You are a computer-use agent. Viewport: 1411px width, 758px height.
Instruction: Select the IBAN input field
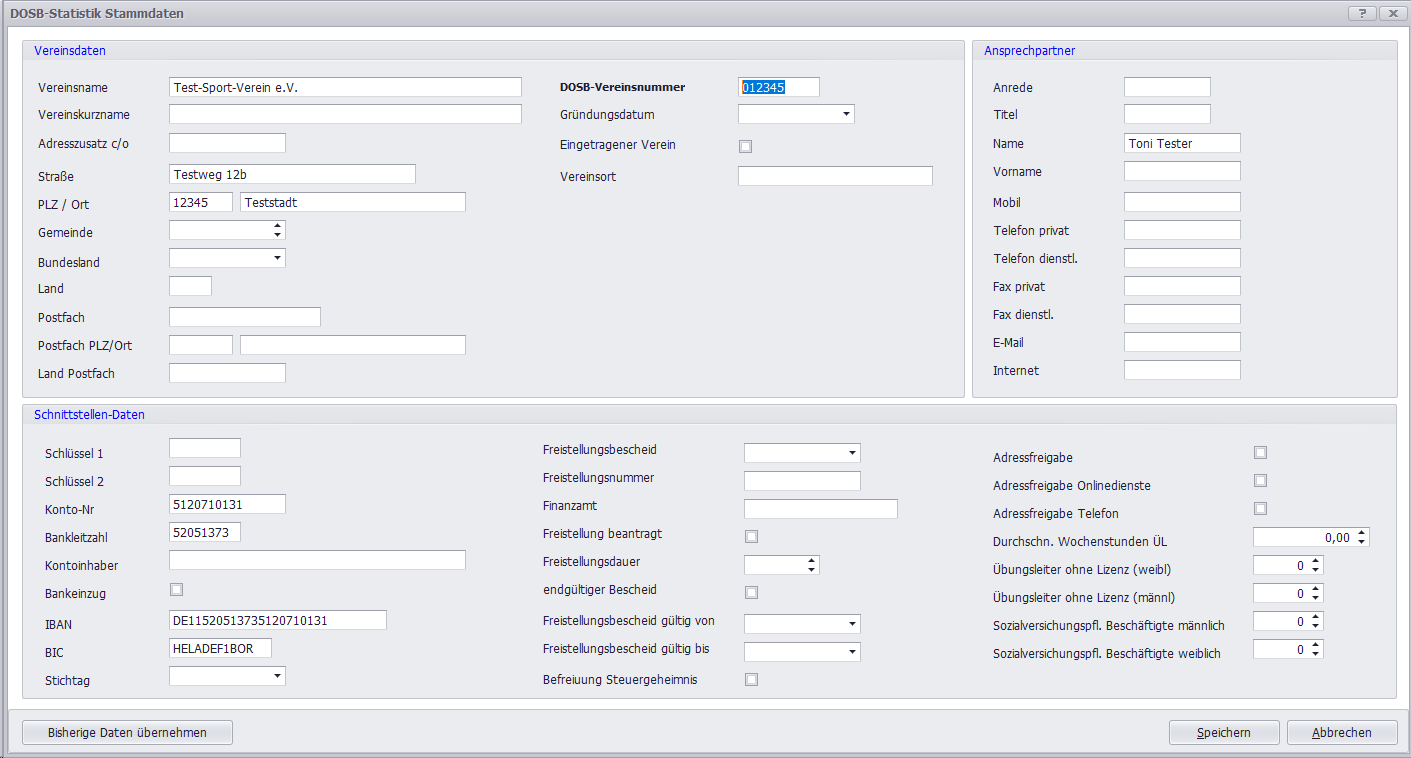(277, 620)
